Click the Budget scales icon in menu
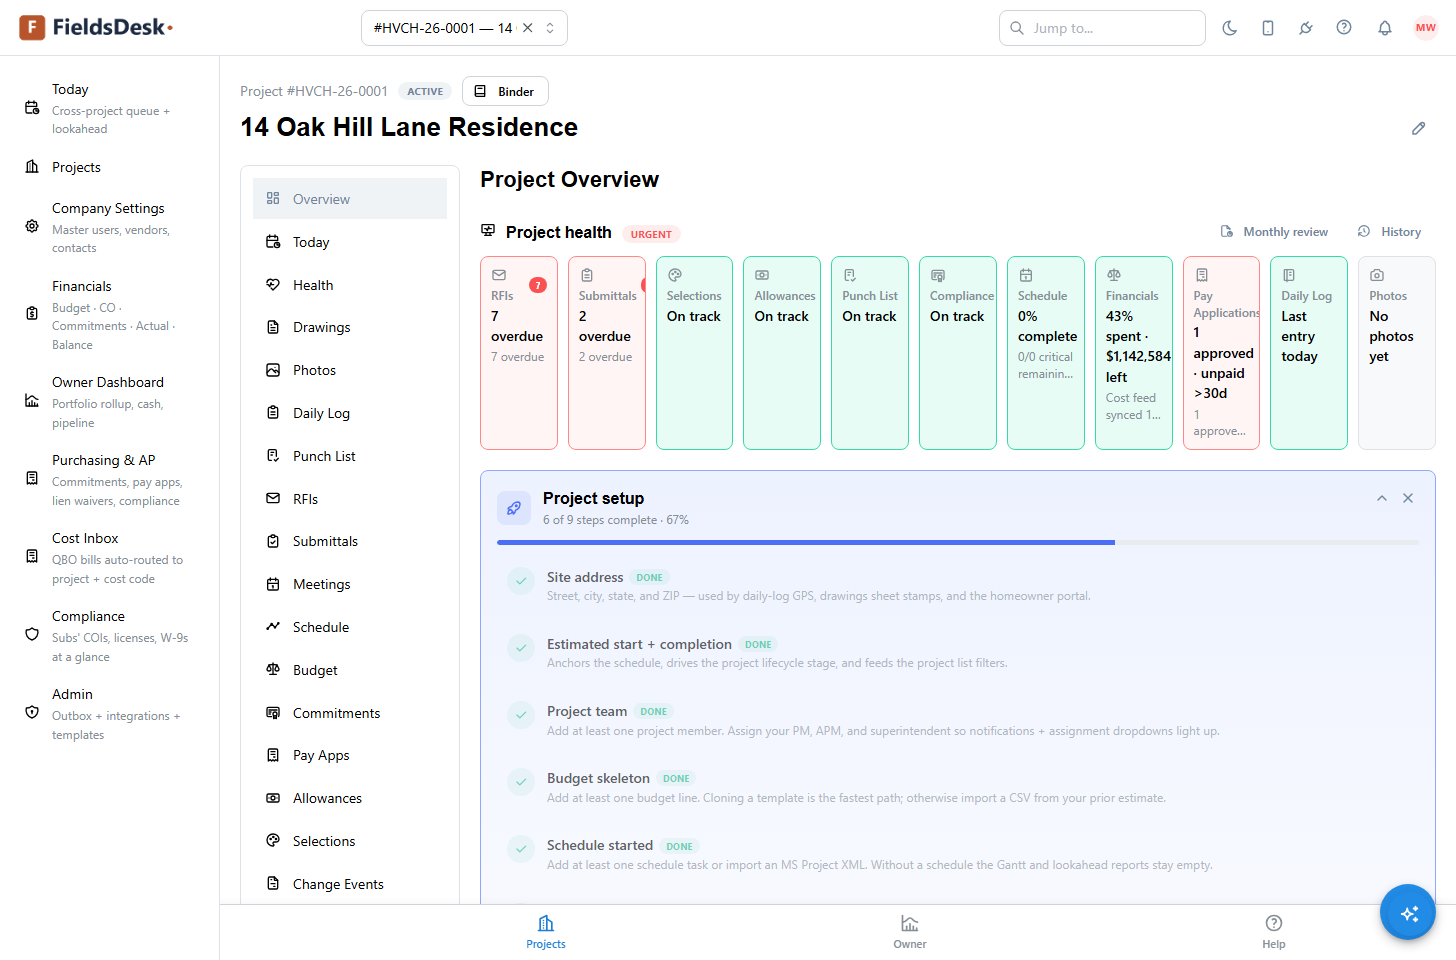 (273, 670)
